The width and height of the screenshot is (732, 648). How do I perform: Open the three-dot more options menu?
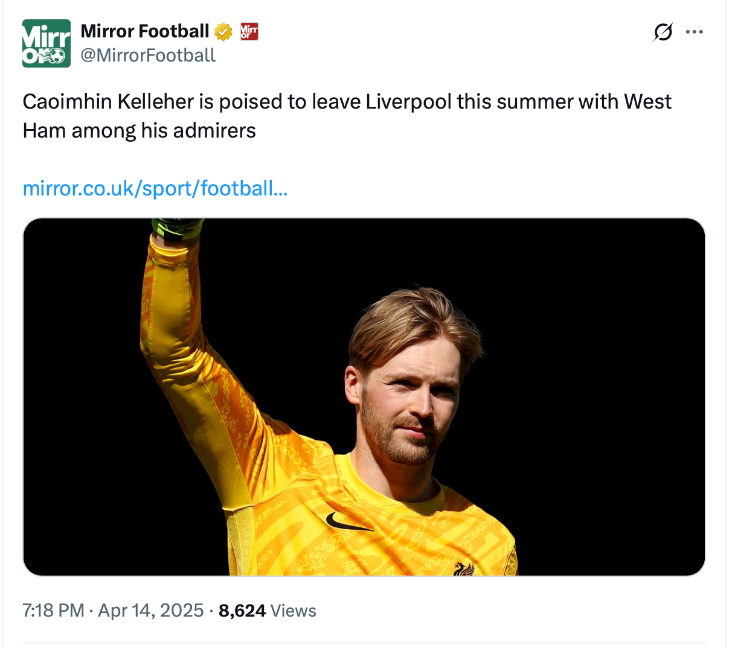[x=694, y=32]
